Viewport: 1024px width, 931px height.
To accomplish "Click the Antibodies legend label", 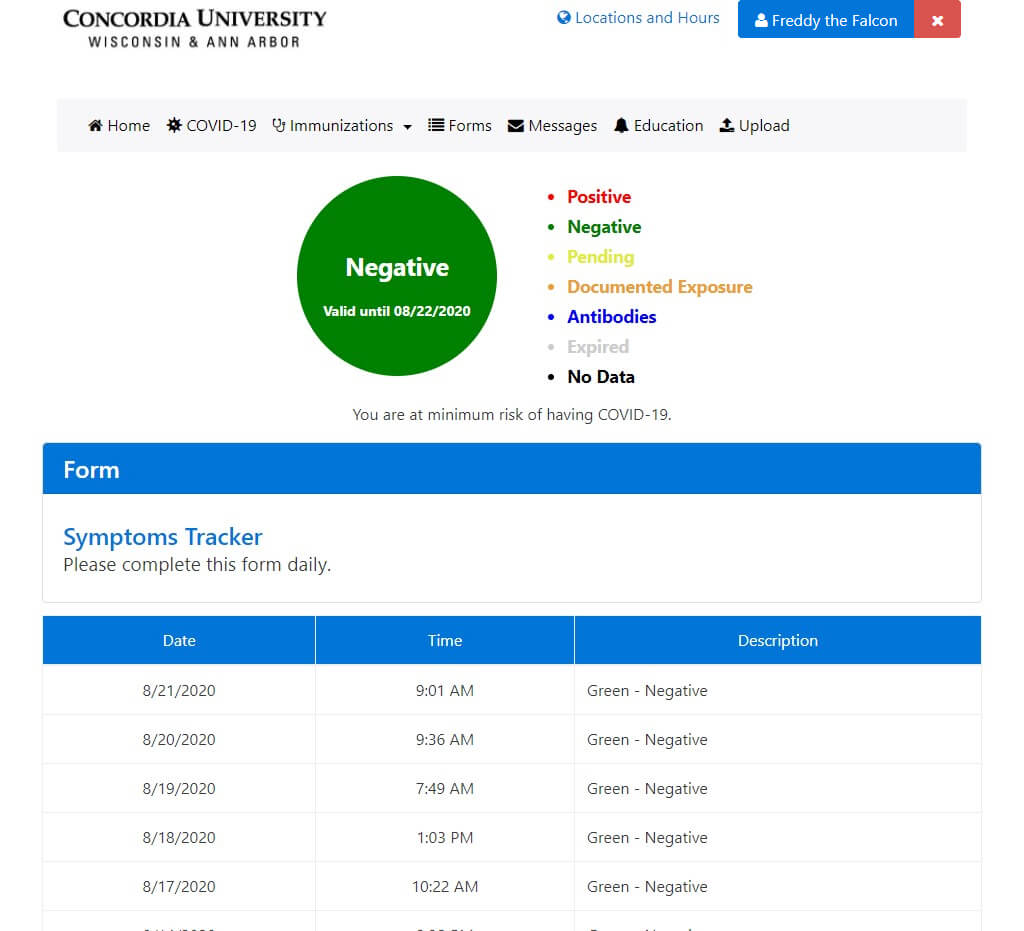I will [x=612, y=317].
